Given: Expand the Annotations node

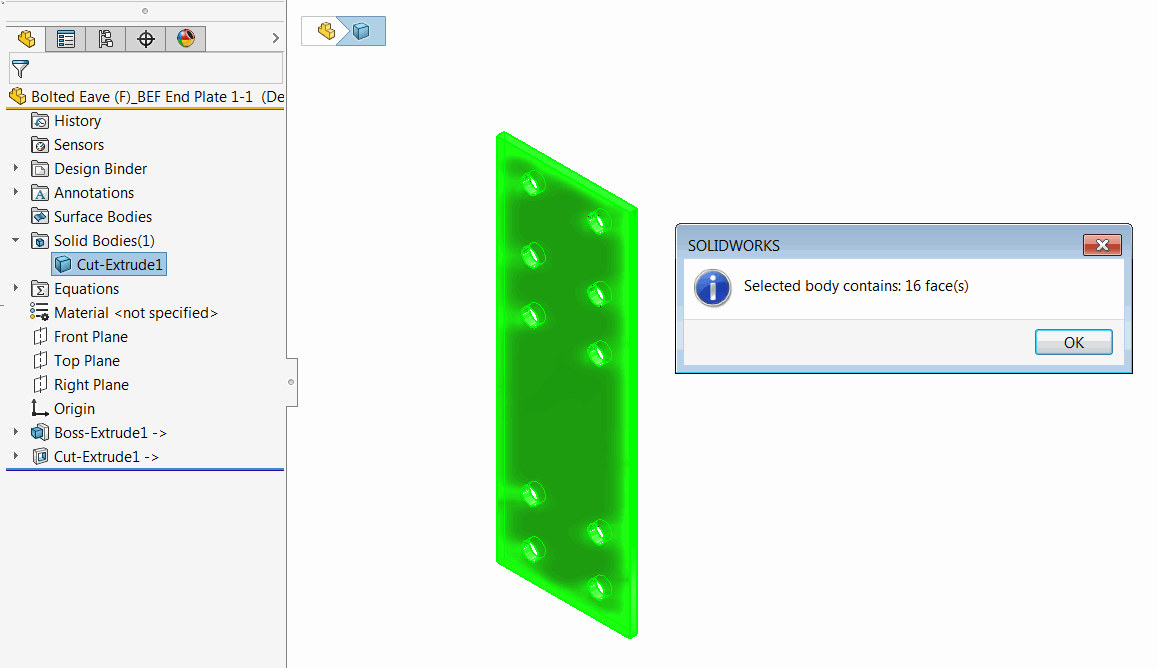Looking at the screenshot, I should click(16, 192).
